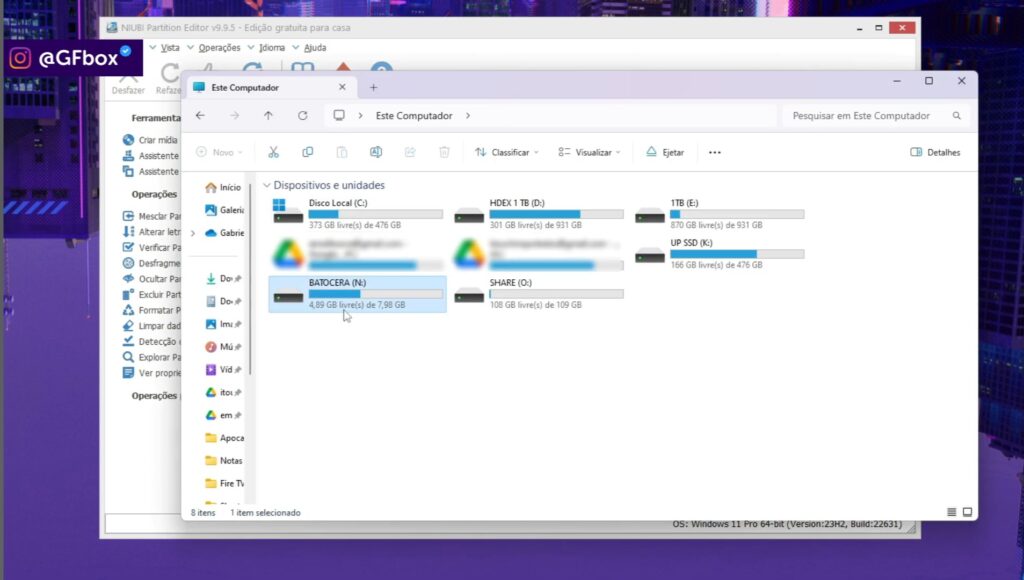Expand the address bar chevron after Este Computador
This screenshot has width=1024, height=580.
coord(468,116)
